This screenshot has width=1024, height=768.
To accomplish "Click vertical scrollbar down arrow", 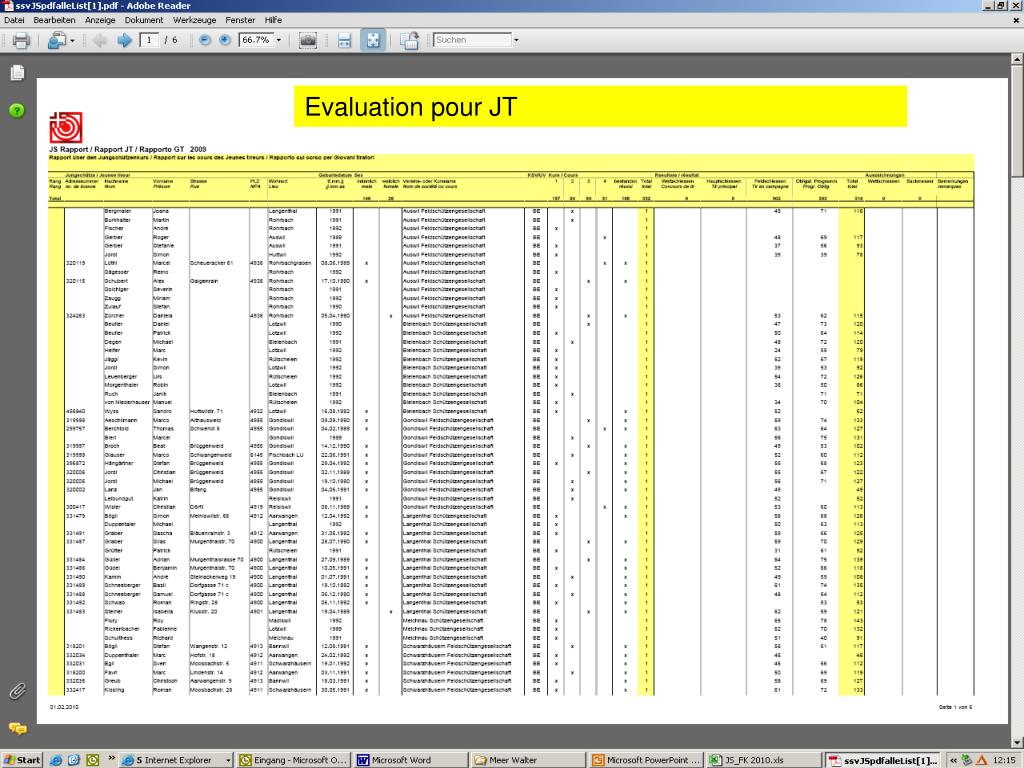I will point(1017,742).
